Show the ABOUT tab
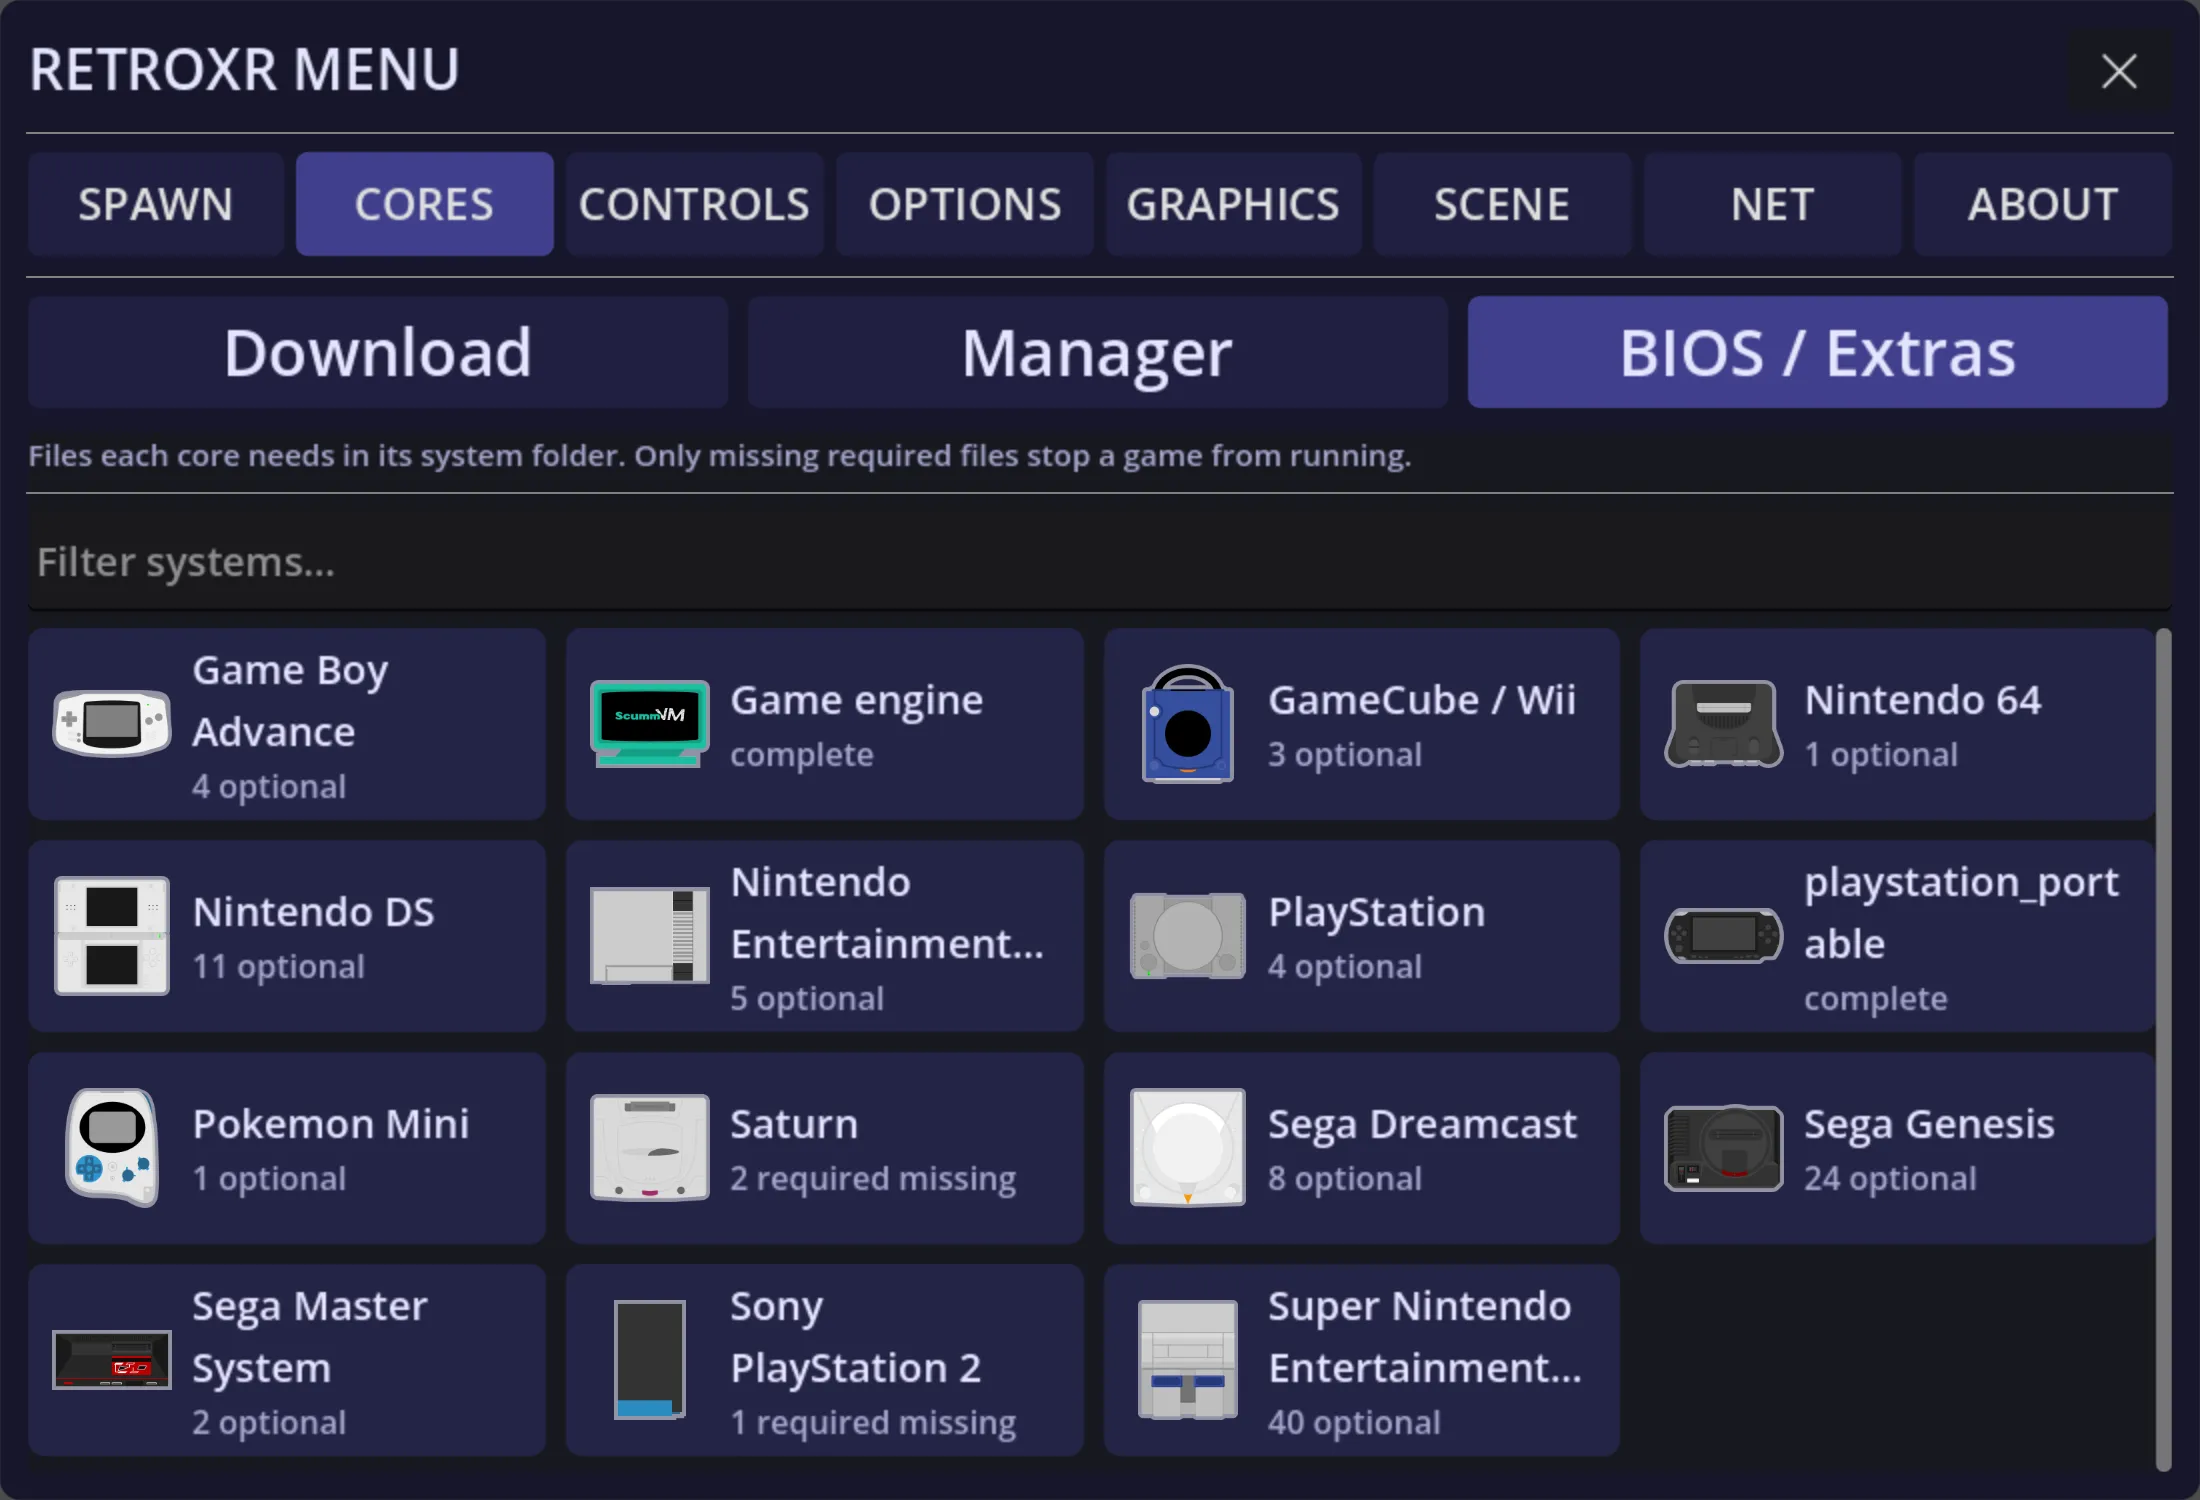The image size is (2200, 1500). (2042, 204)
